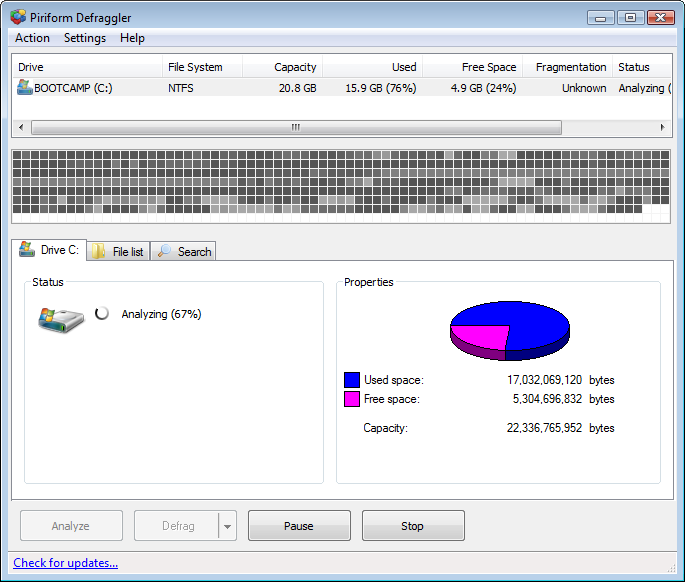Switch to the File list tab
The height and width of the screenshot is (582, 685).
point(119,252)
